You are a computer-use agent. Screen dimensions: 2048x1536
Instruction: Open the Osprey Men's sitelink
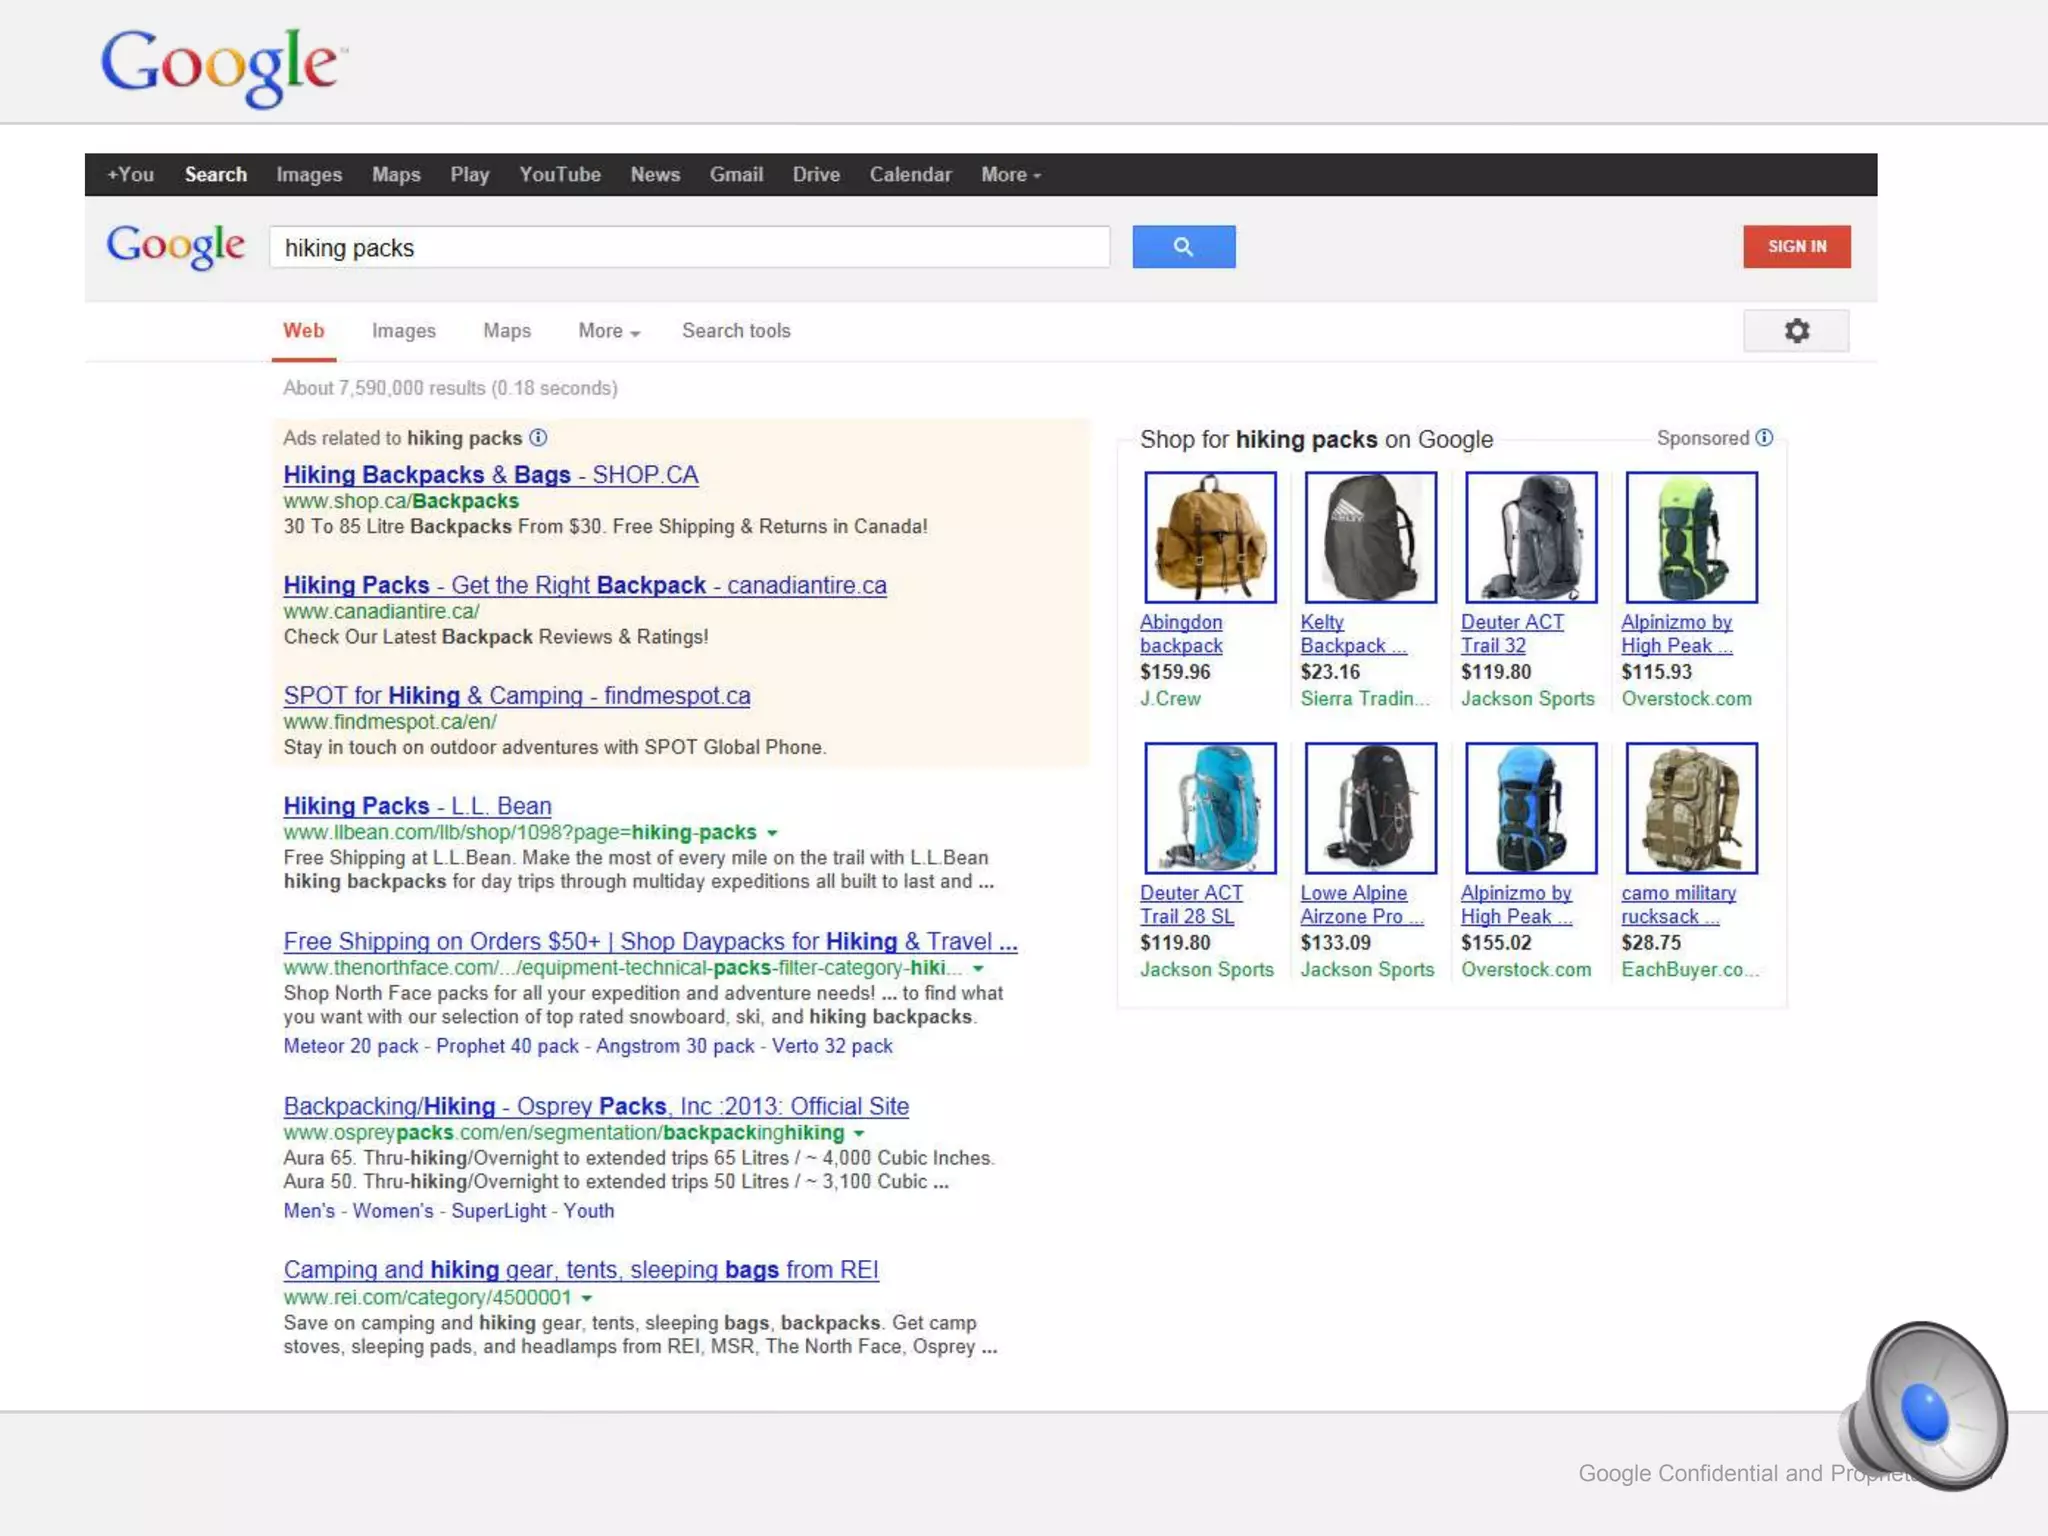(x=309, y=1211)
